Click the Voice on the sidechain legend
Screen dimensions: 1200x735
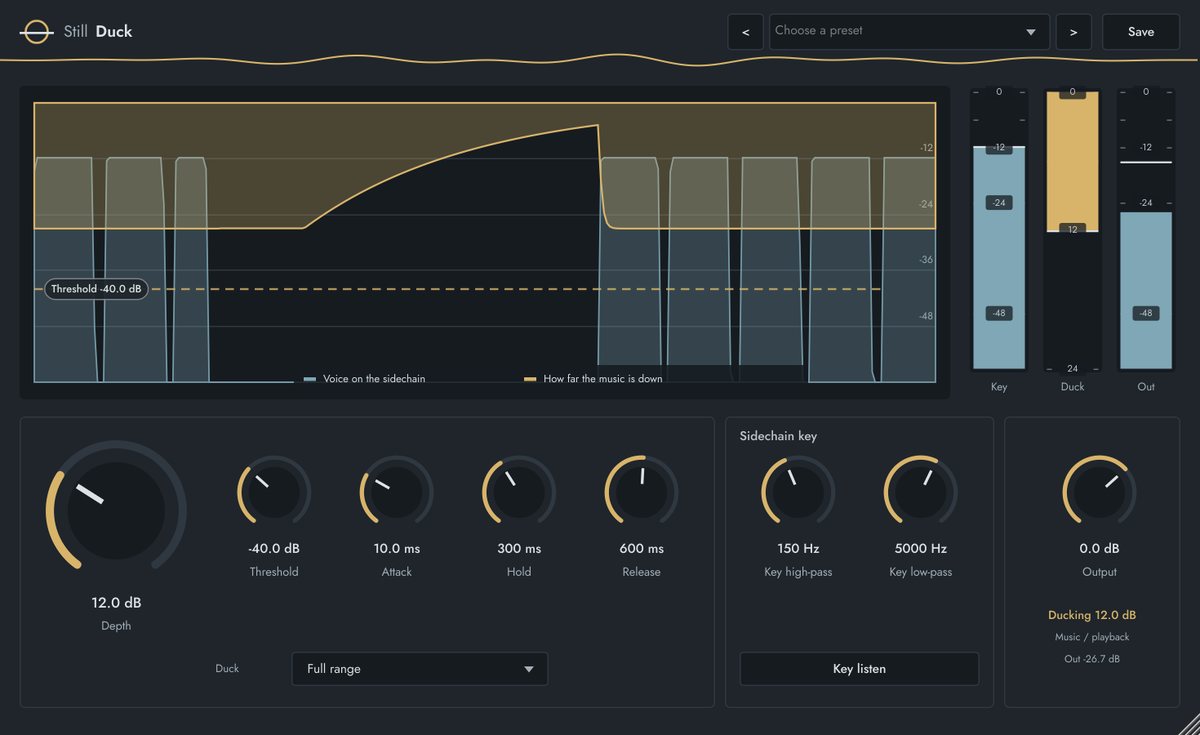364,379
